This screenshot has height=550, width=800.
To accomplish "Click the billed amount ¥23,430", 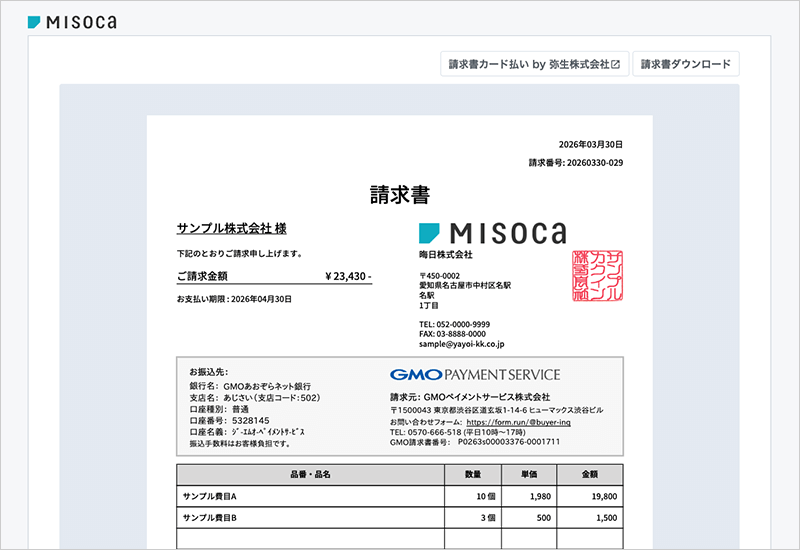I will pos(348,276).
